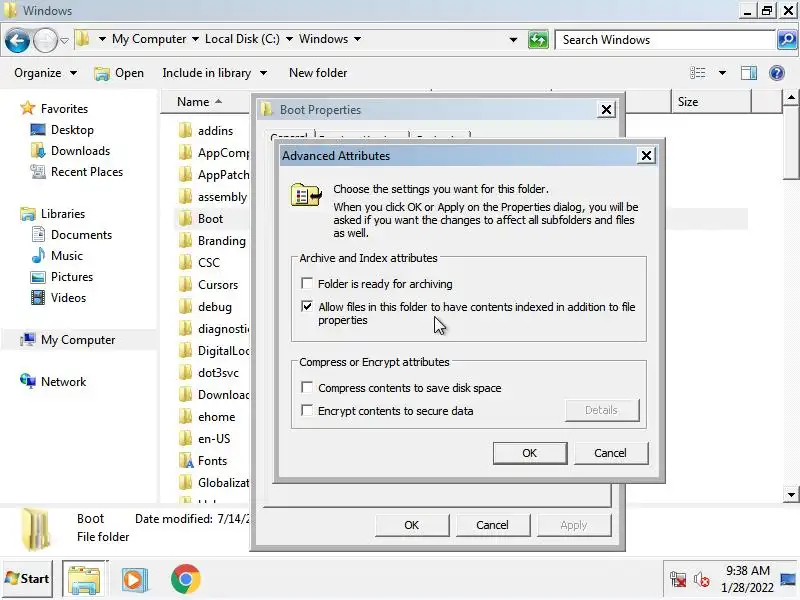The image size is (800, 600).
Task: Select the Fonts folder icon
Action: click(185, 461)
